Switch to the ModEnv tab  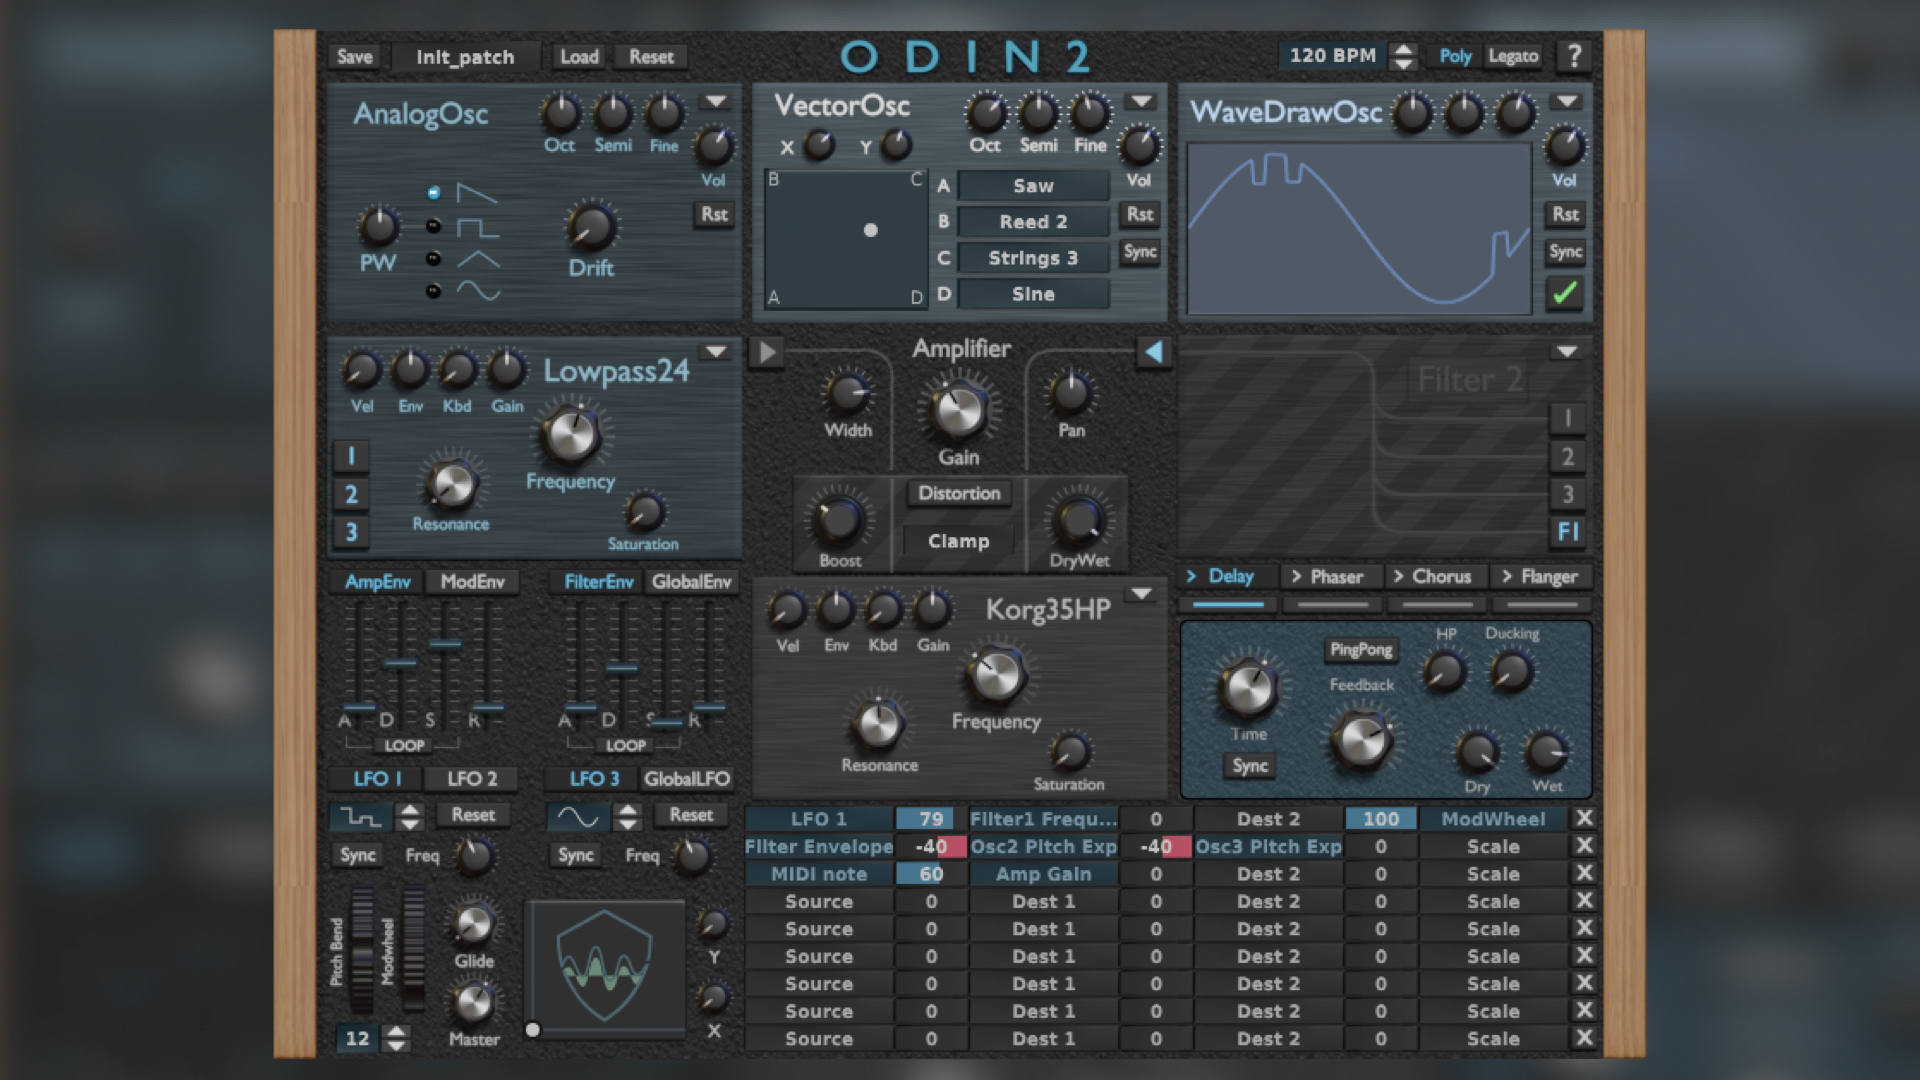pyautogui.click(x=472, y=582)
